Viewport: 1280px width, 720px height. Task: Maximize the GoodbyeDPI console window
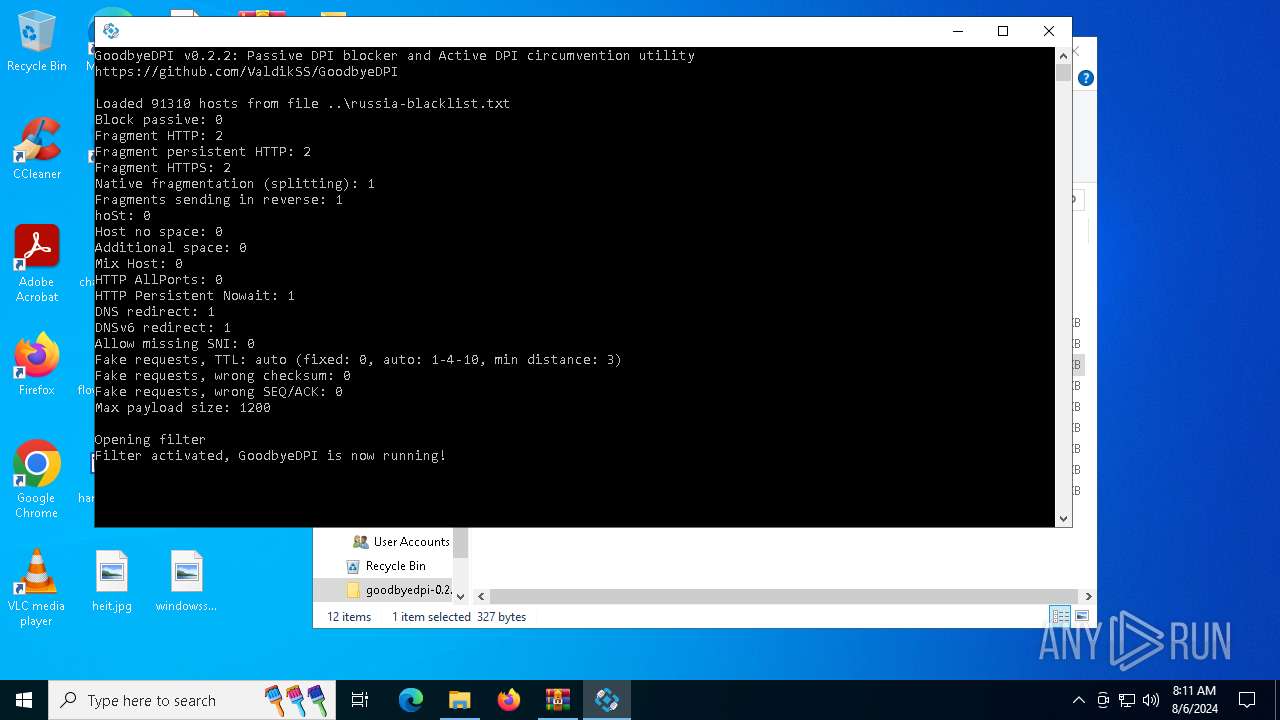(1003, 31)
